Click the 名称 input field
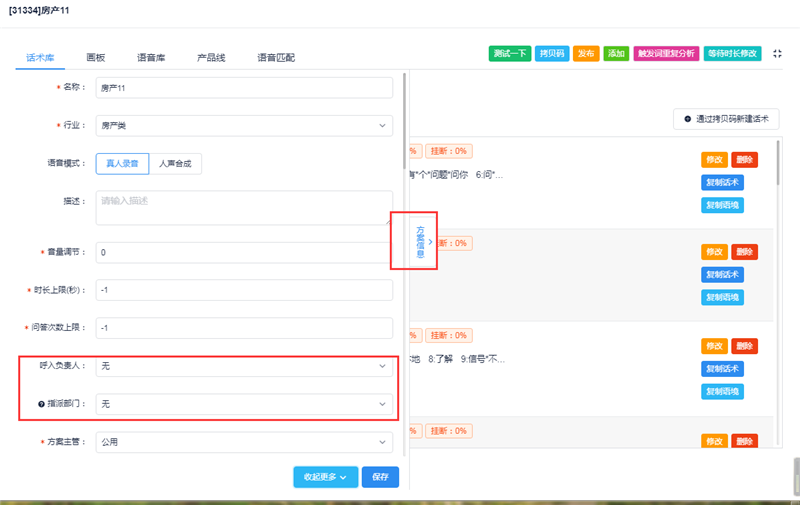Screen dimensions: 800x505 point(243,88)
